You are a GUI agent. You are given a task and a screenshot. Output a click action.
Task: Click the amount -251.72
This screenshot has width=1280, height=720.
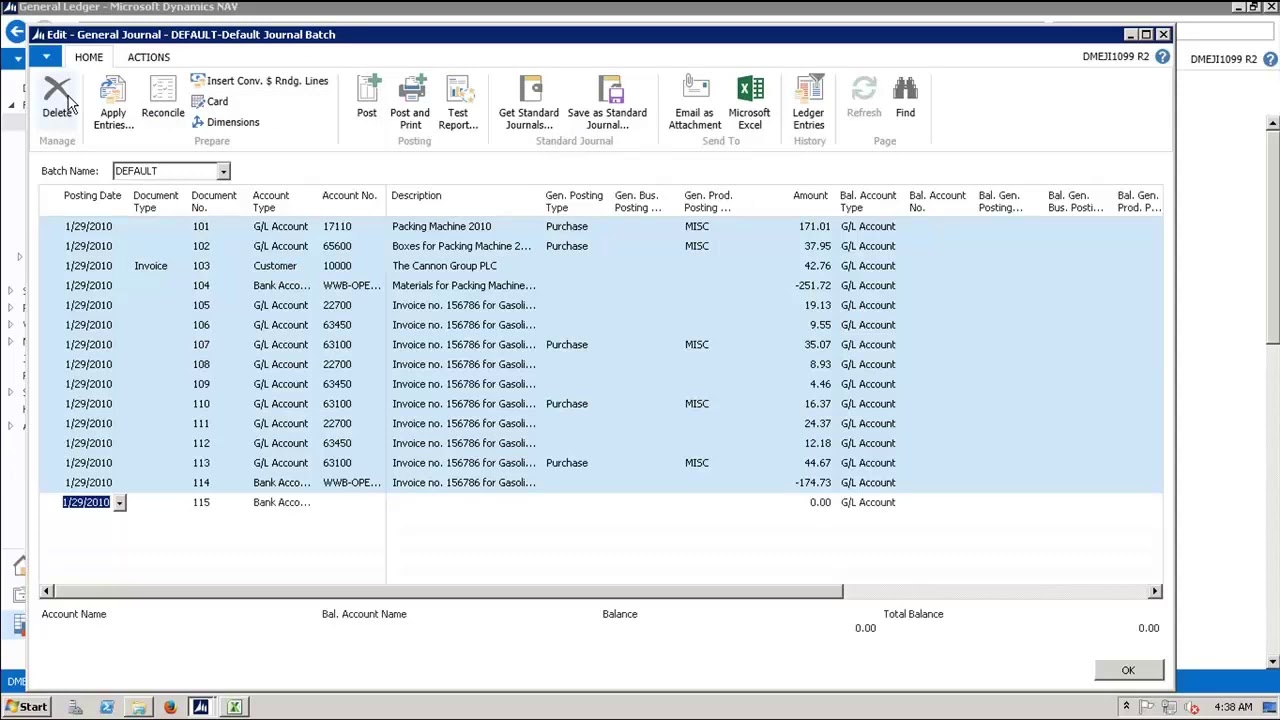pos(813,286)
